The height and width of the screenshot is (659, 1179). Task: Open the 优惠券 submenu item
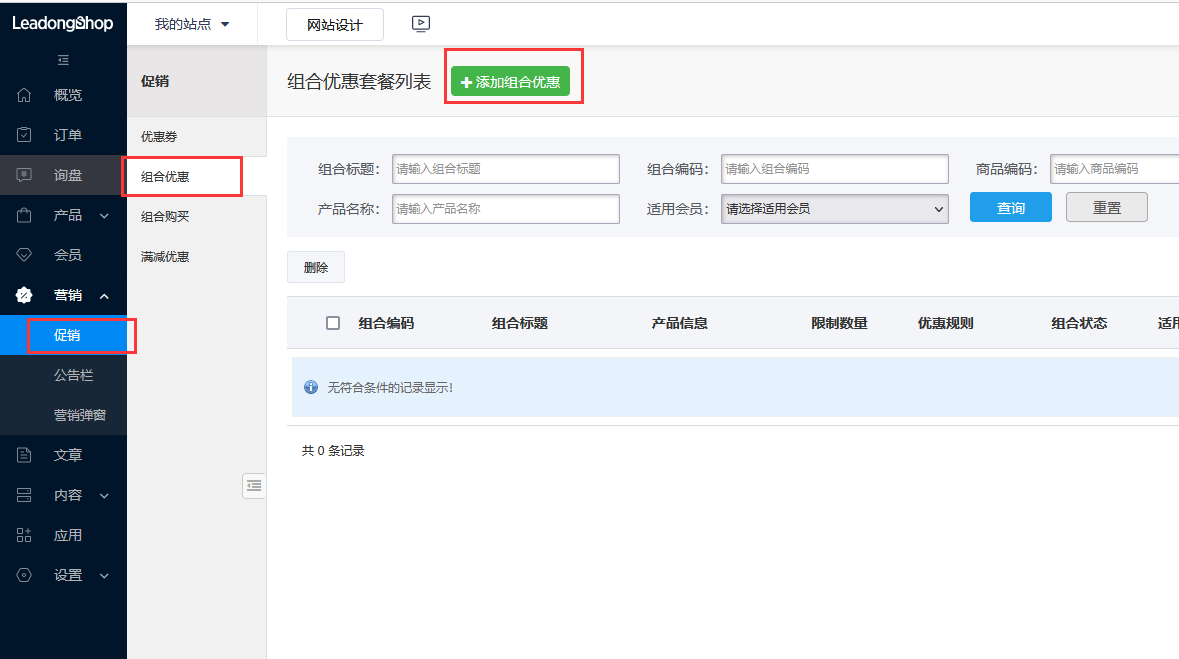coord(159,136)
